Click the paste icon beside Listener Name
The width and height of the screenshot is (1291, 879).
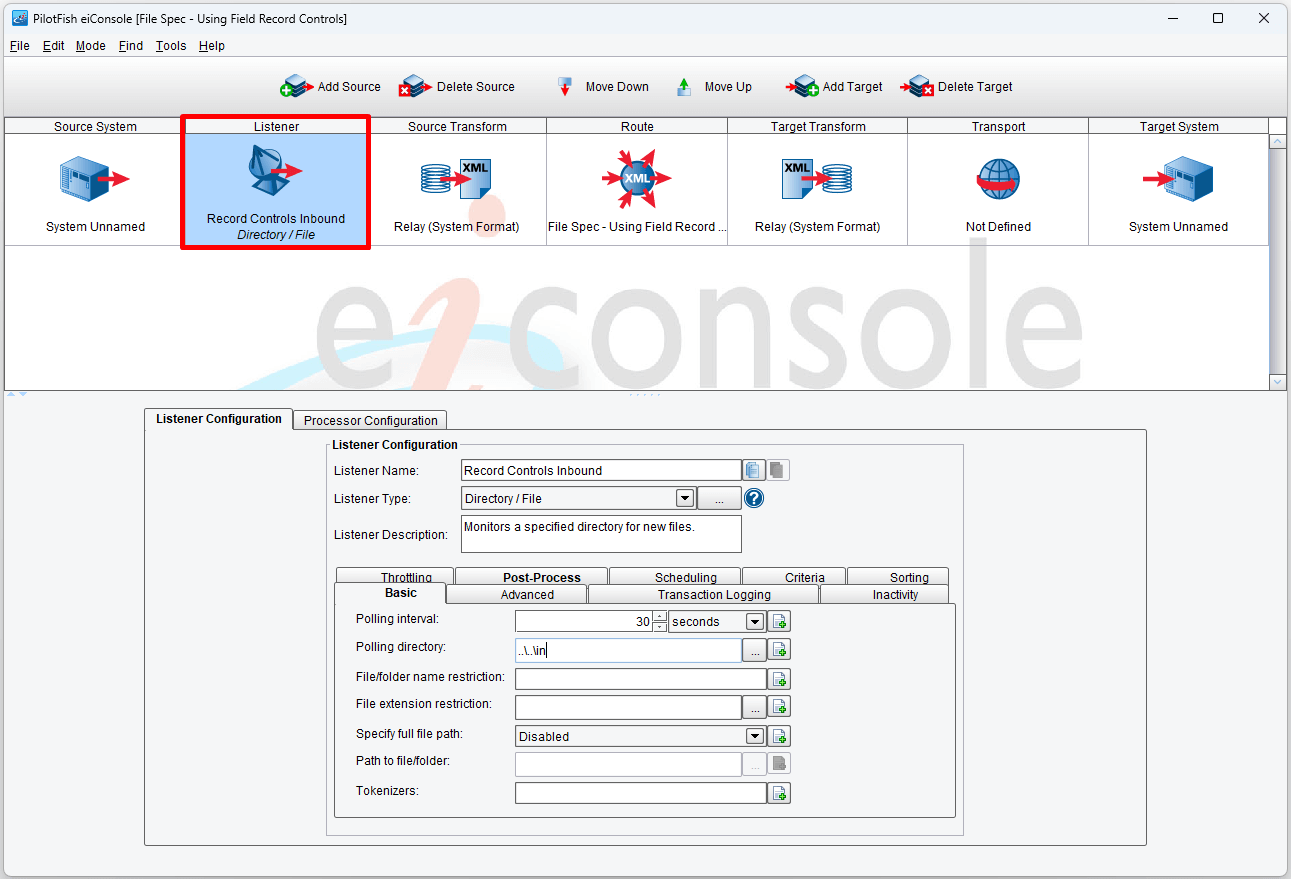[778, 470]
